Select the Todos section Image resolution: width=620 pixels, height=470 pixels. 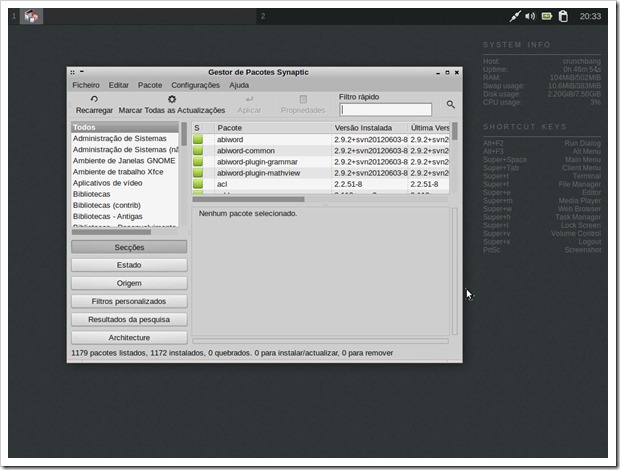[125, 127]
